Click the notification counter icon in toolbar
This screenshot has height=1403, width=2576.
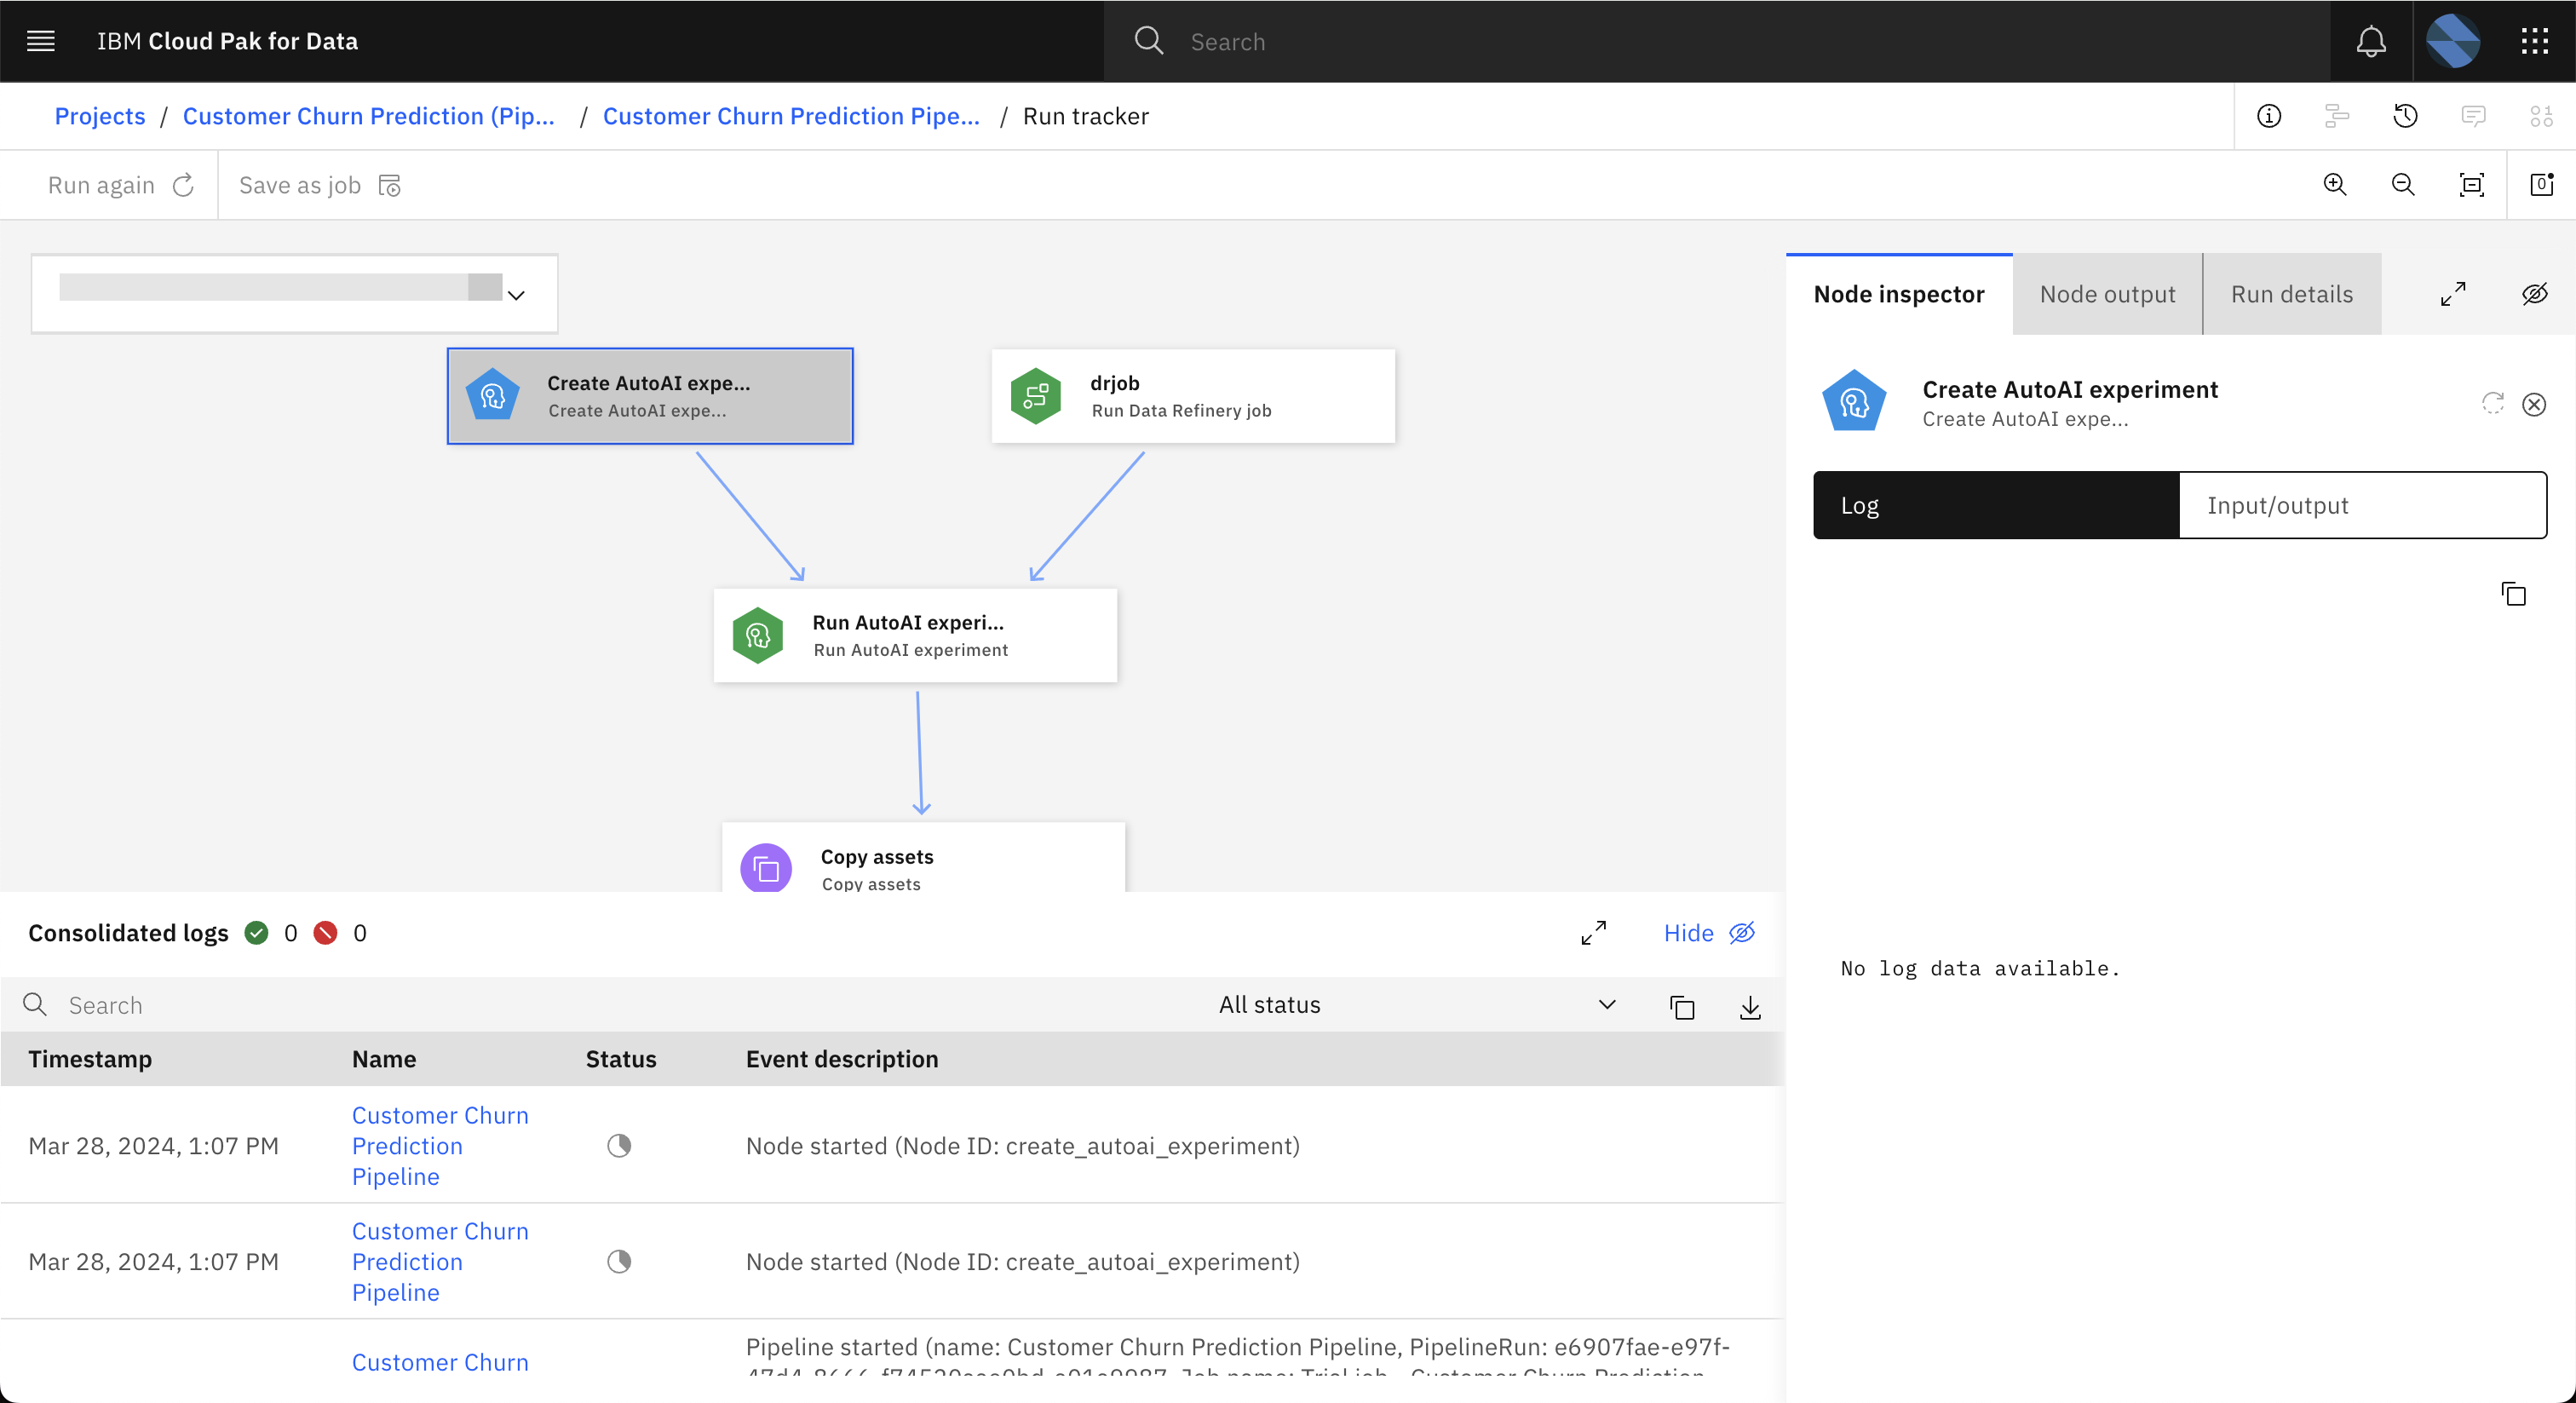[x=2541, y=185]
